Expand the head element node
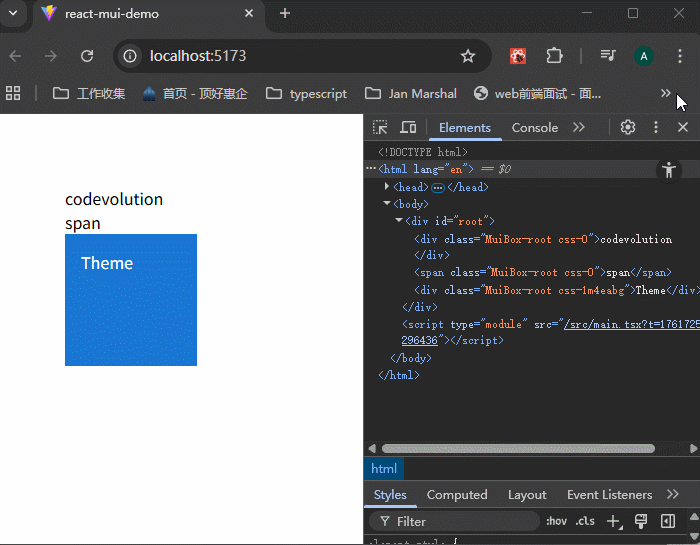The height and width of the screenshot is (545, 700). tap(387, 187)
